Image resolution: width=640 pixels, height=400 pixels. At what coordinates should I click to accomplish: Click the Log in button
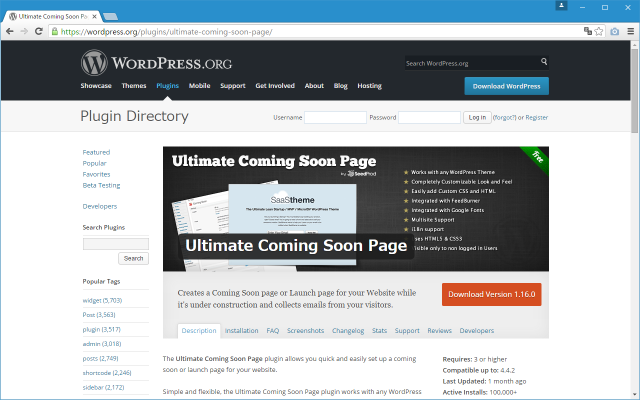(x=477, y=118)
